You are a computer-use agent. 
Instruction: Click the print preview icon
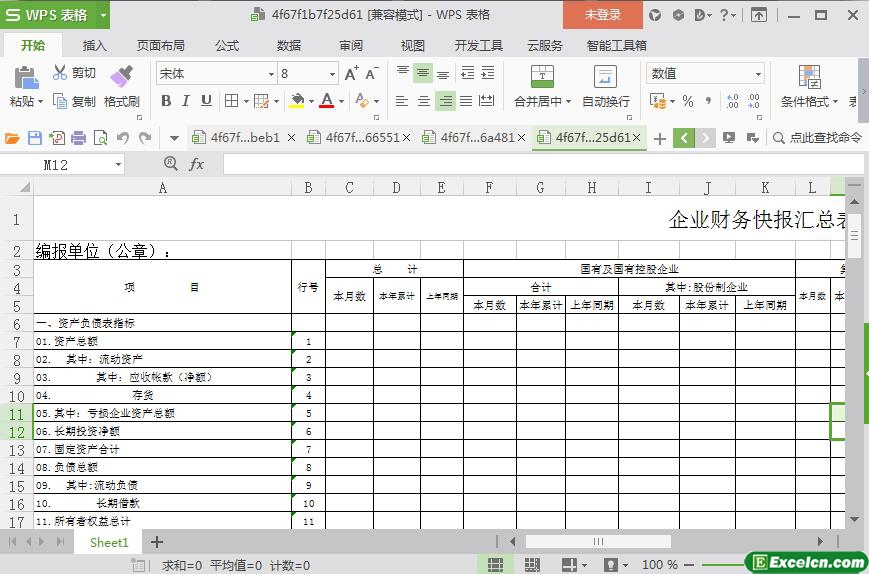[x=100, y=138]
